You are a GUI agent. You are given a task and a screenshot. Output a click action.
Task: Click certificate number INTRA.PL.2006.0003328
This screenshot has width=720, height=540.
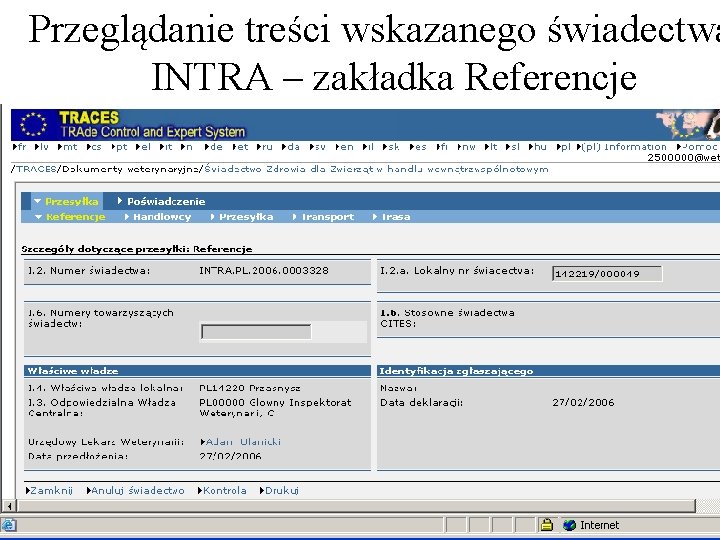point(264,270)
